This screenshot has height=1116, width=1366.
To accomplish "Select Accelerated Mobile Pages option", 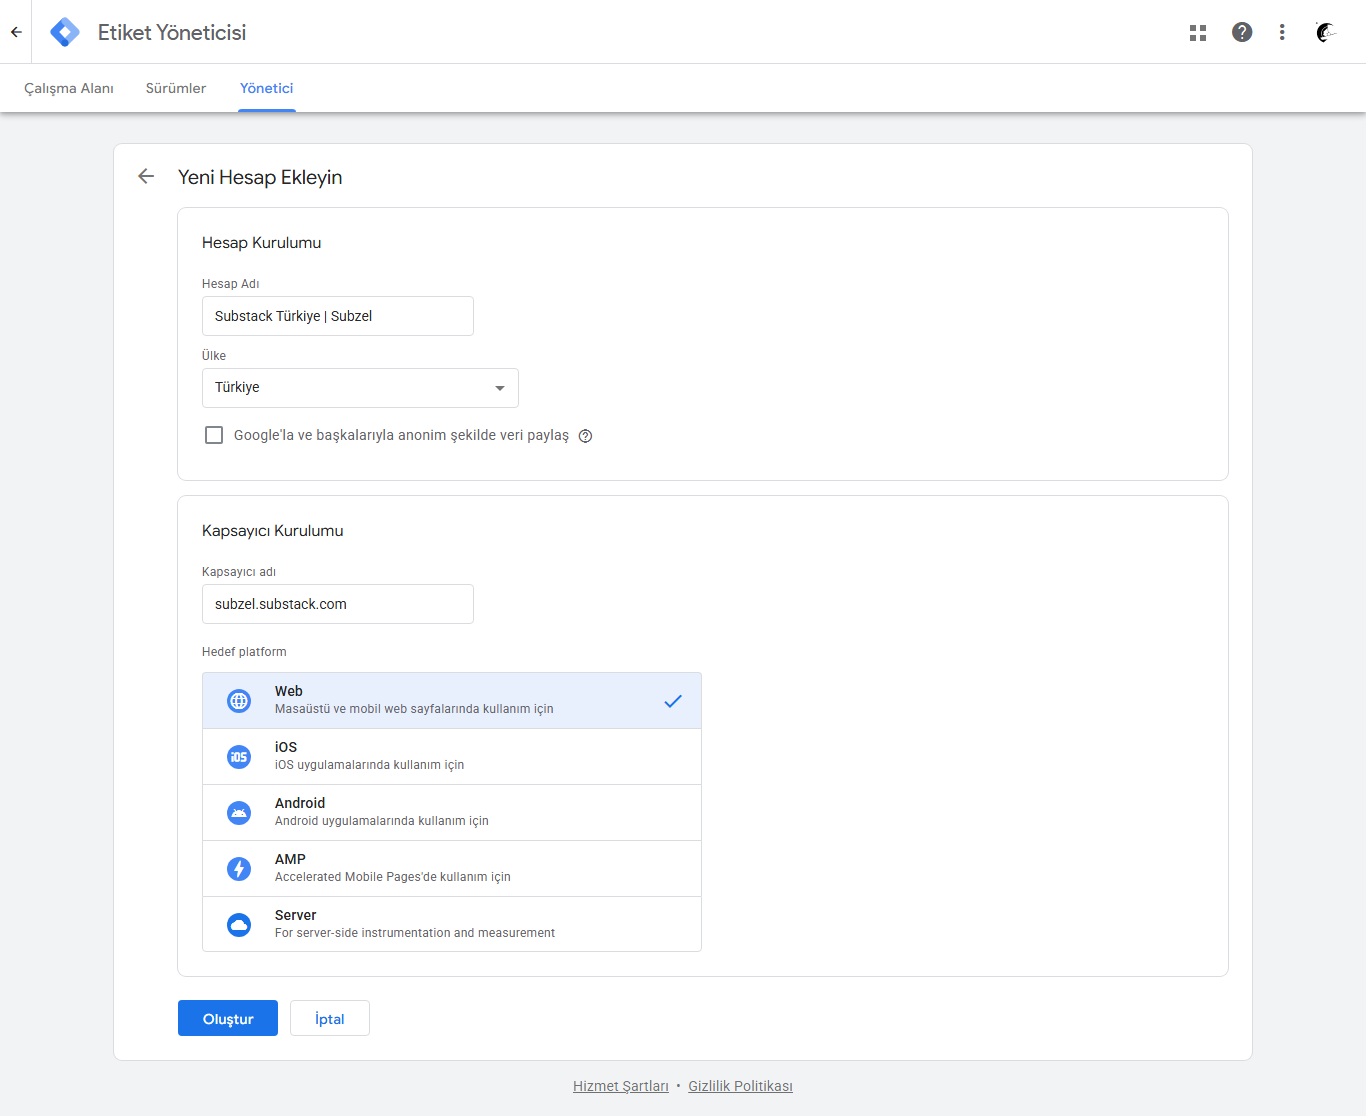I will pos(452,869).
